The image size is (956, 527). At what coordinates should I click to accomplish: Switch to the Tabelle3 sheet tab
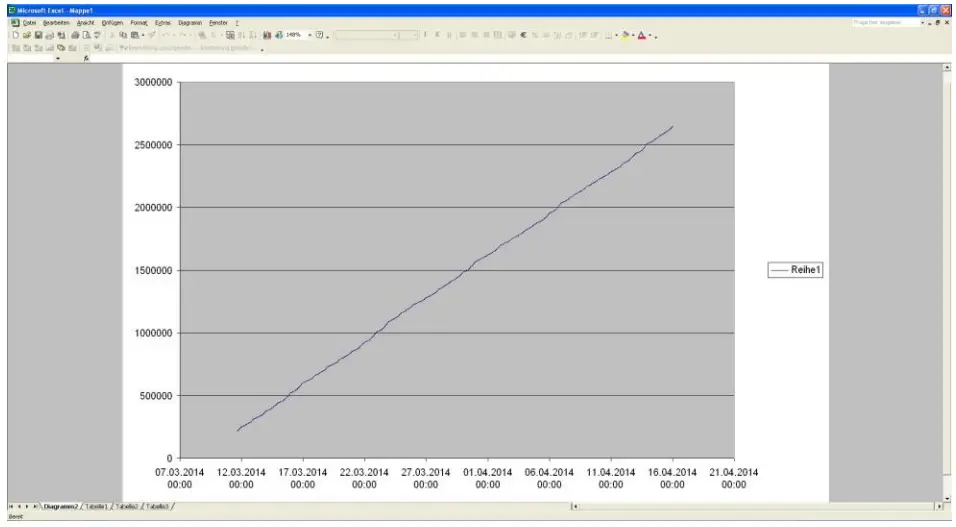157,506
